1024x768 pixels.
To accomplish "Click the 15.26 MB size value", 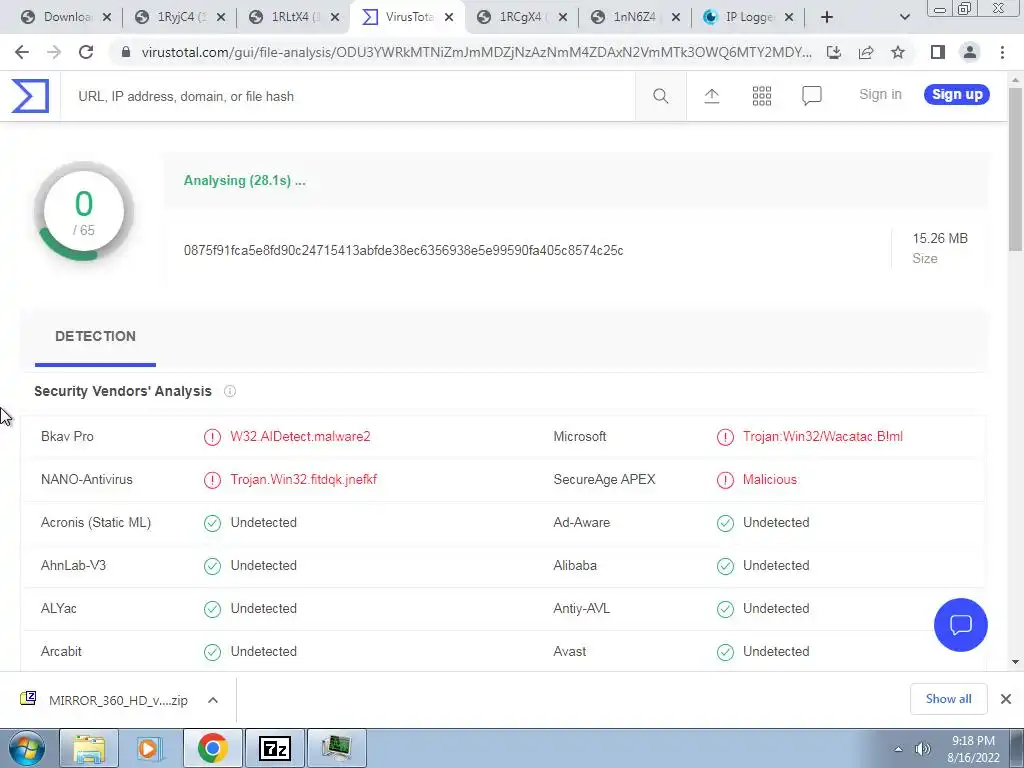I will 940,238.
